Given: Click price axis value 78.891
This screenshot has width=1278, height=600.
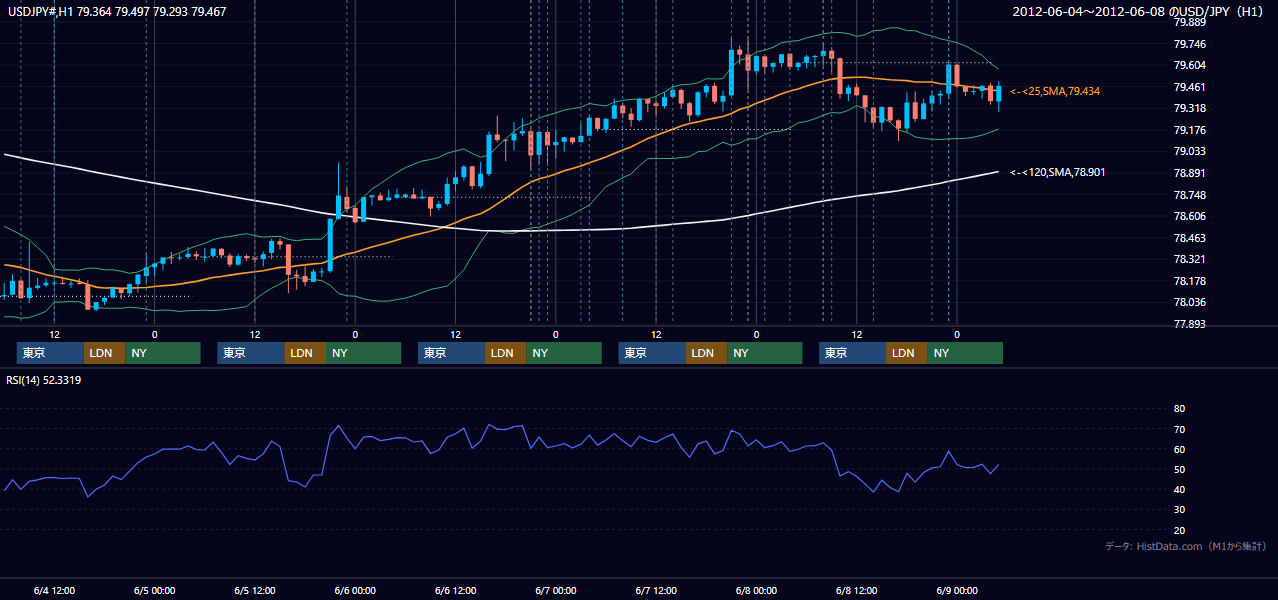Looking at the screenshot, I should click(x=1188, y=173).
